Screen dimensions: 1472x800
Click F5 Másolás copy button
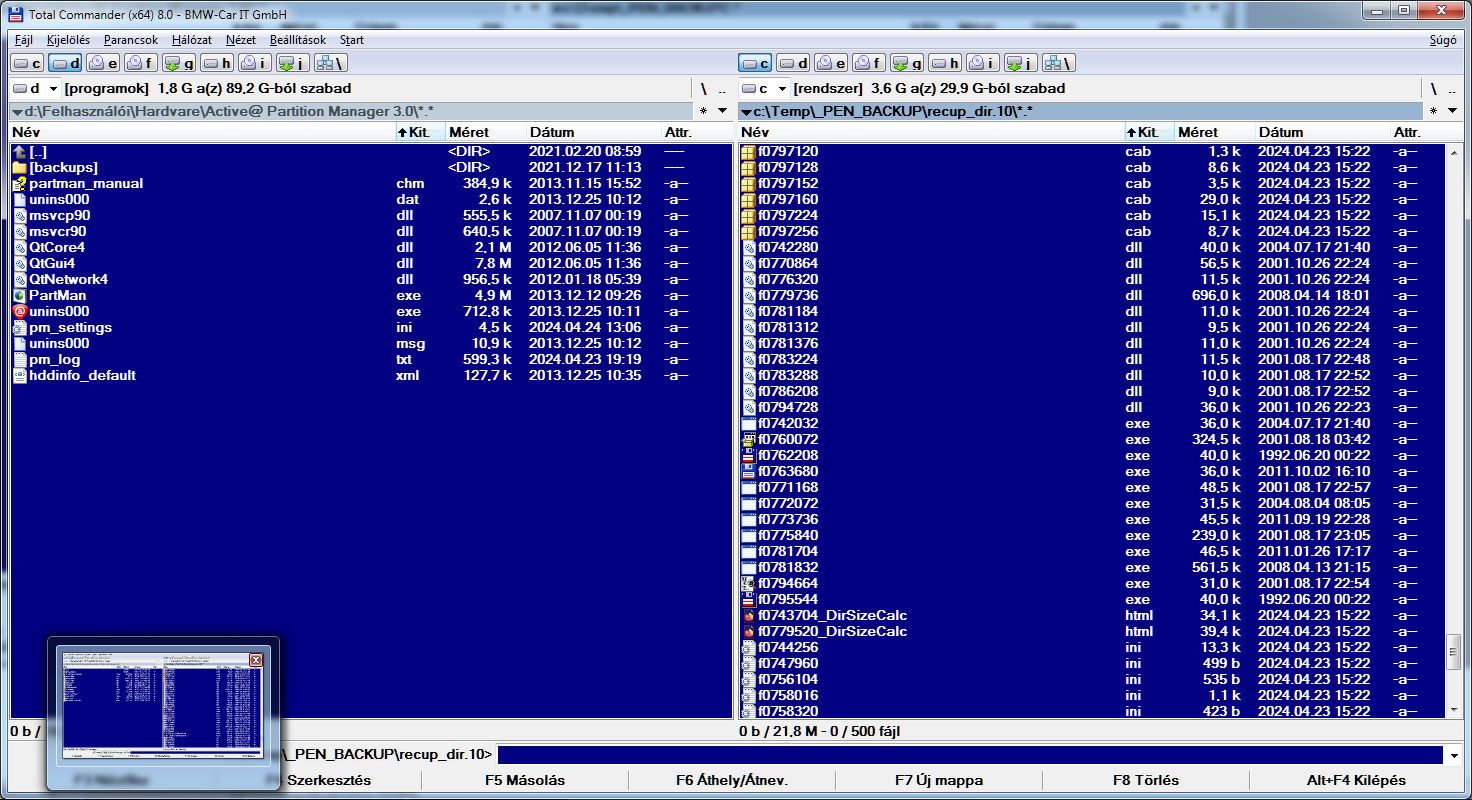pos(525,780)
